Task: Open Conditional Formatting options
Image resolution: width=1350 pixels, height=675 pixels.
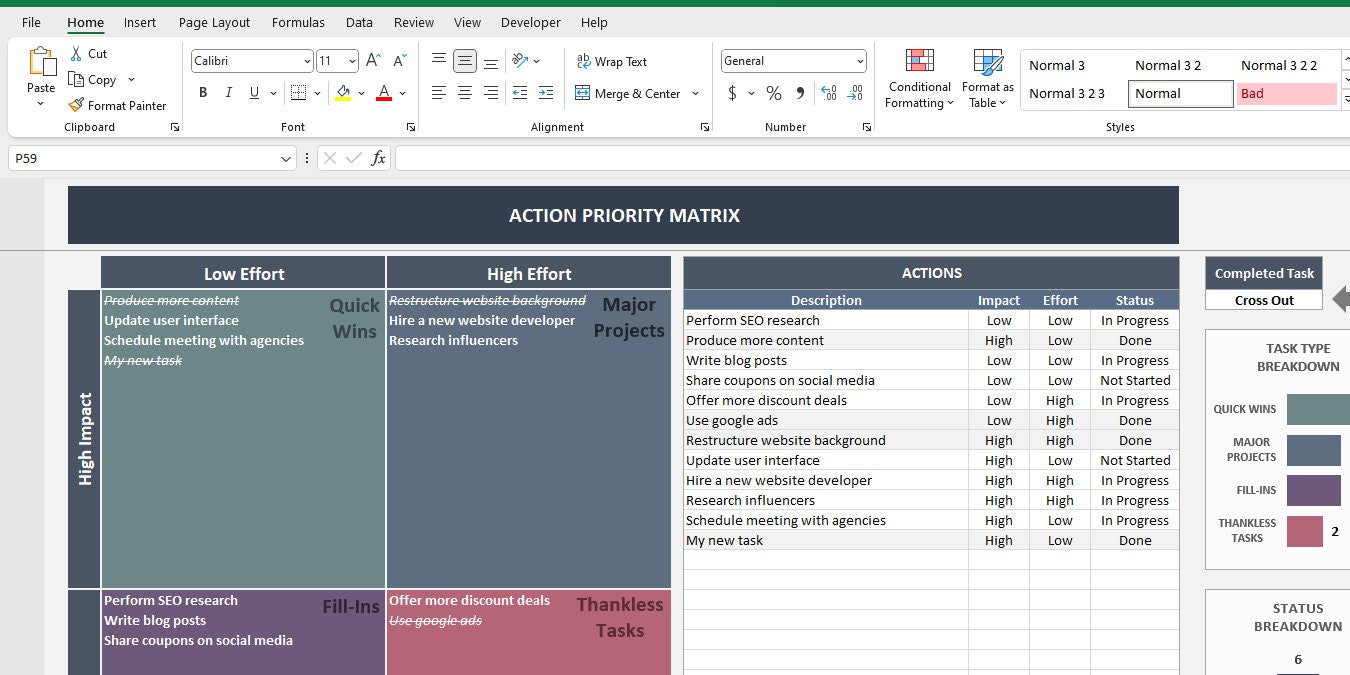Action: [x=919, y=79]
